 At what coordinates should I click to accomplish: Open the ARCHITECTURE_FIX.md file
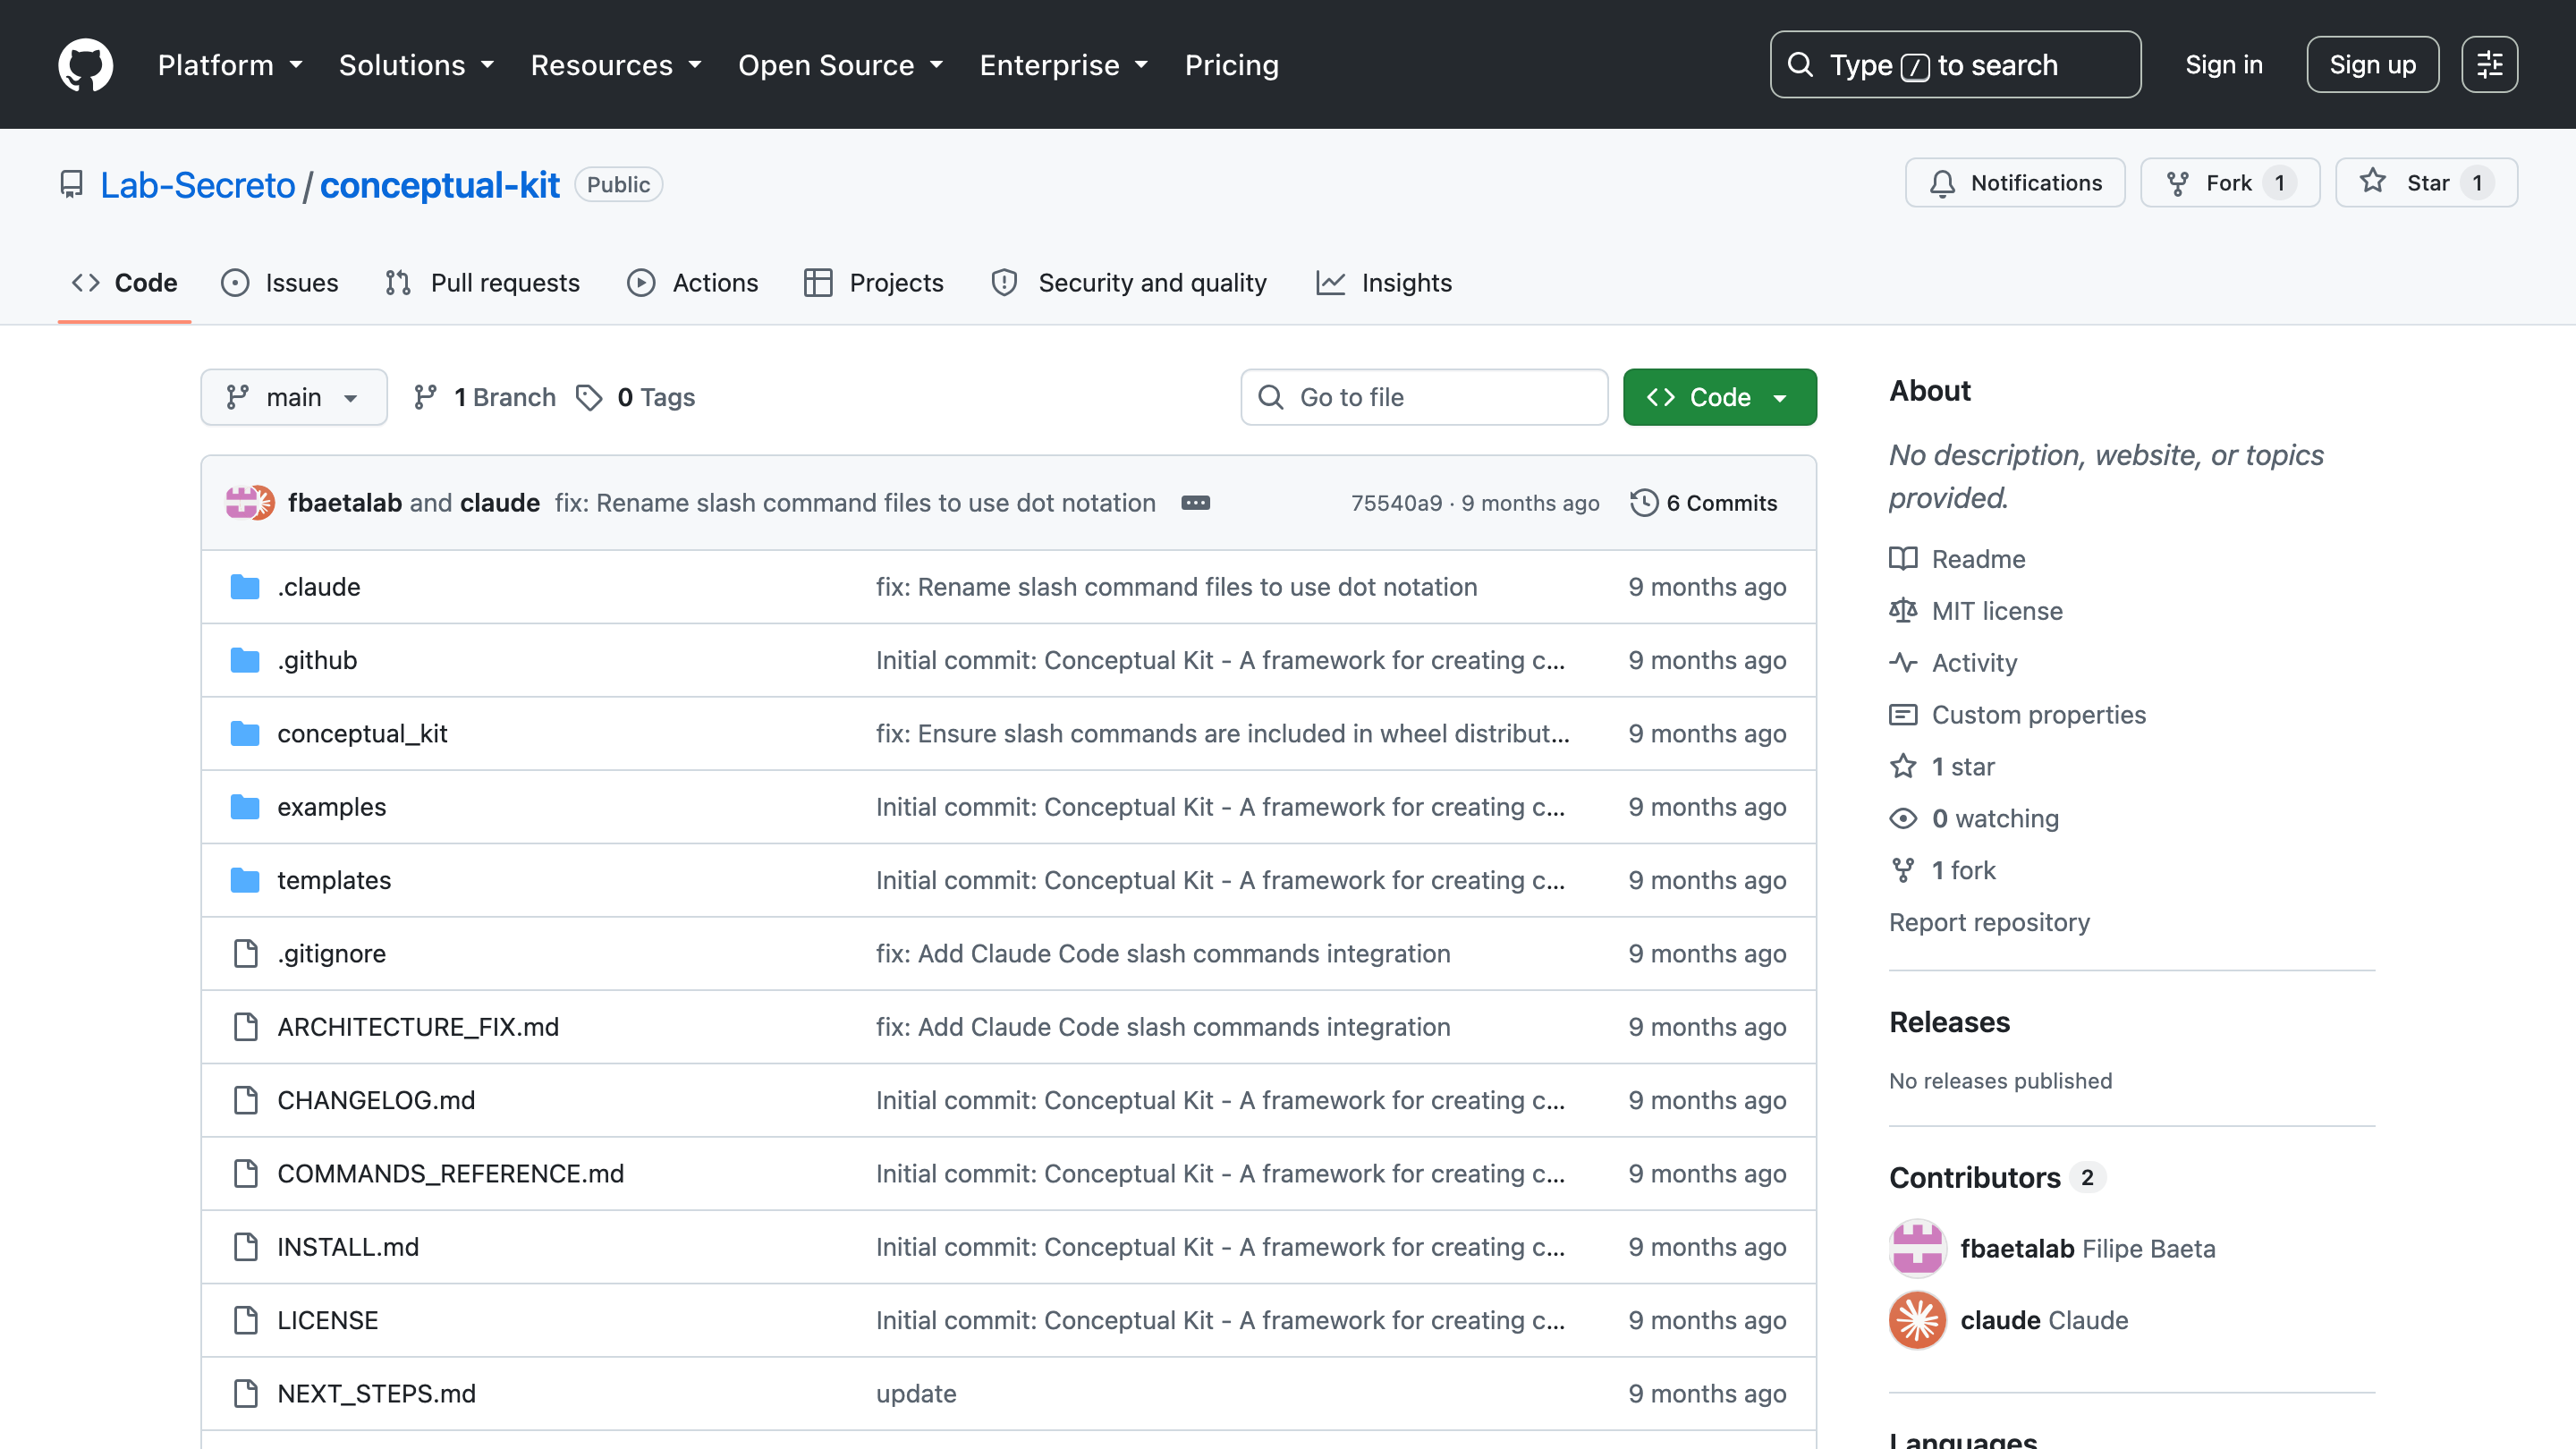(418, 1027)
